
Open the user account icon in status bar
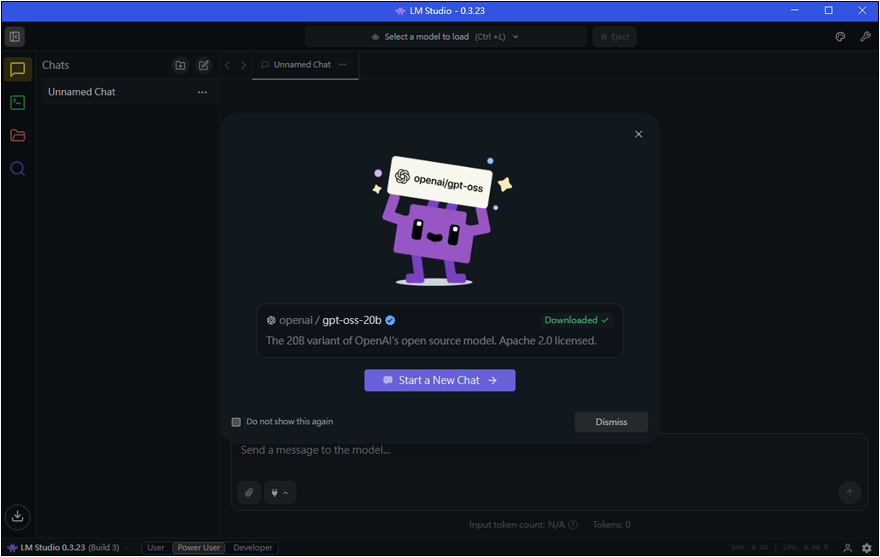(847, 547)
